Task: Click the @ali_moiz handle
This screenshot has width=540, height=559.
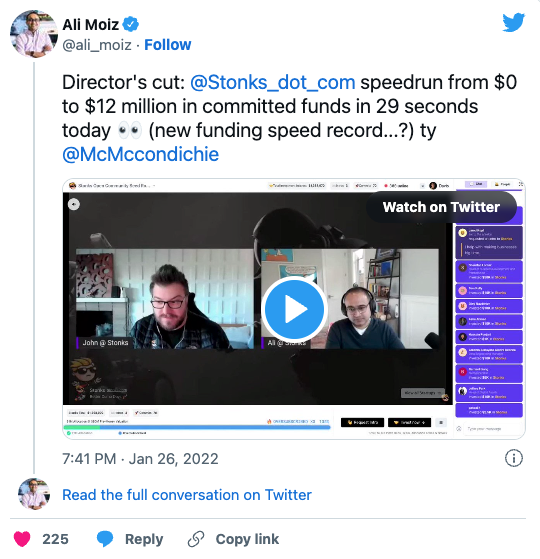Action: point(97,45)
